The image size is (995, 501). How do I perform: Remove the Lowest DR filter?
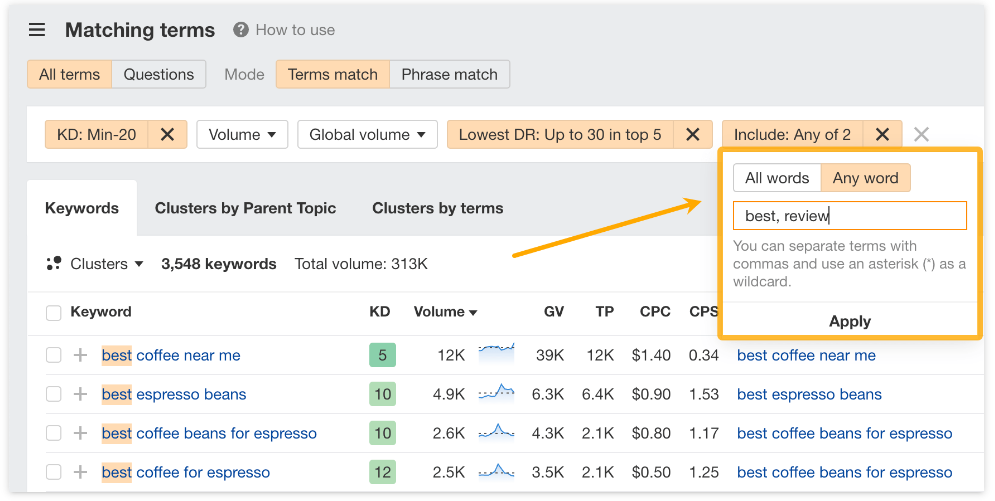(x=692, y=135)
